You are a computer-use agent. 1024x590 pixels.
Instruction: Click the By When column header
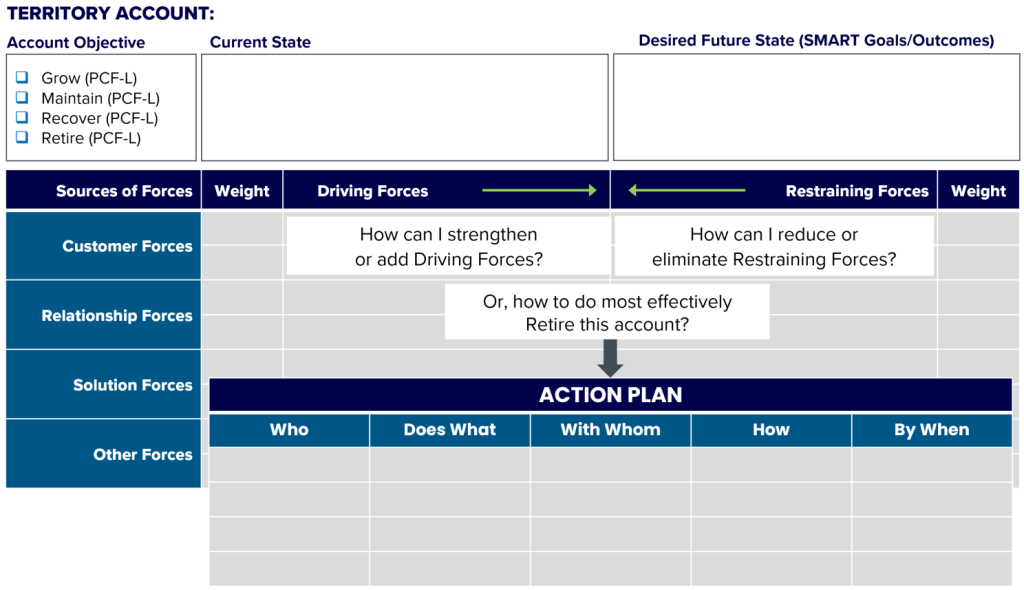(x=931, y=430)
